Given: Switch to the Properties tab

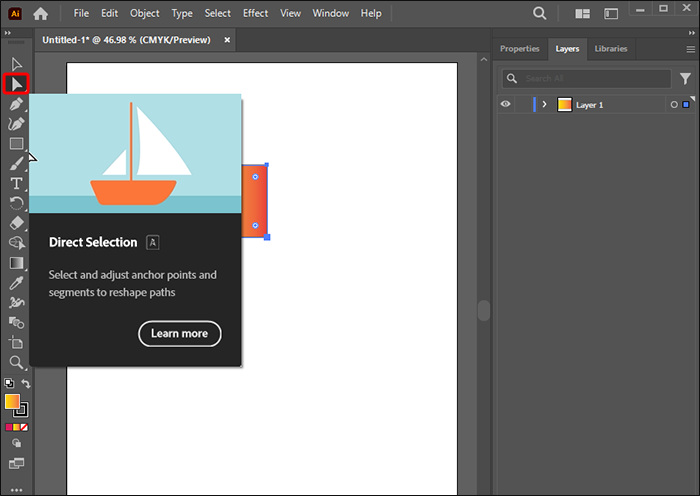Looking at the screenshot, I should click(519, 48).
